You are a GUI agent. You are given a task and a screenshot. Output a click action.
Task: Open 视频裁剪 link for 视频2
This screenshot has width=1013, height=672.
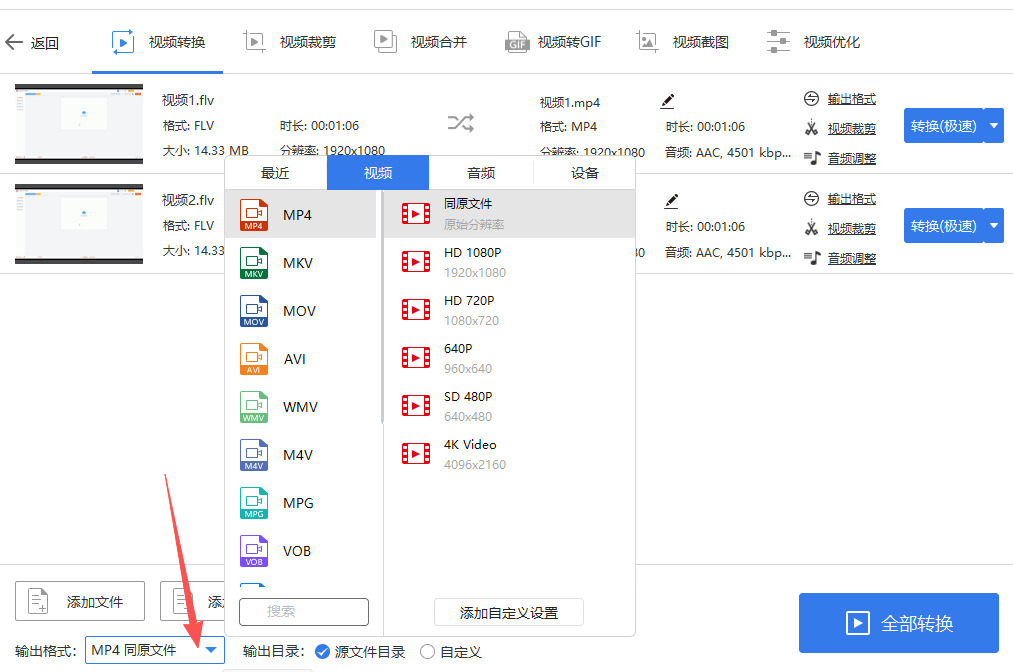(x=851, y=229)
